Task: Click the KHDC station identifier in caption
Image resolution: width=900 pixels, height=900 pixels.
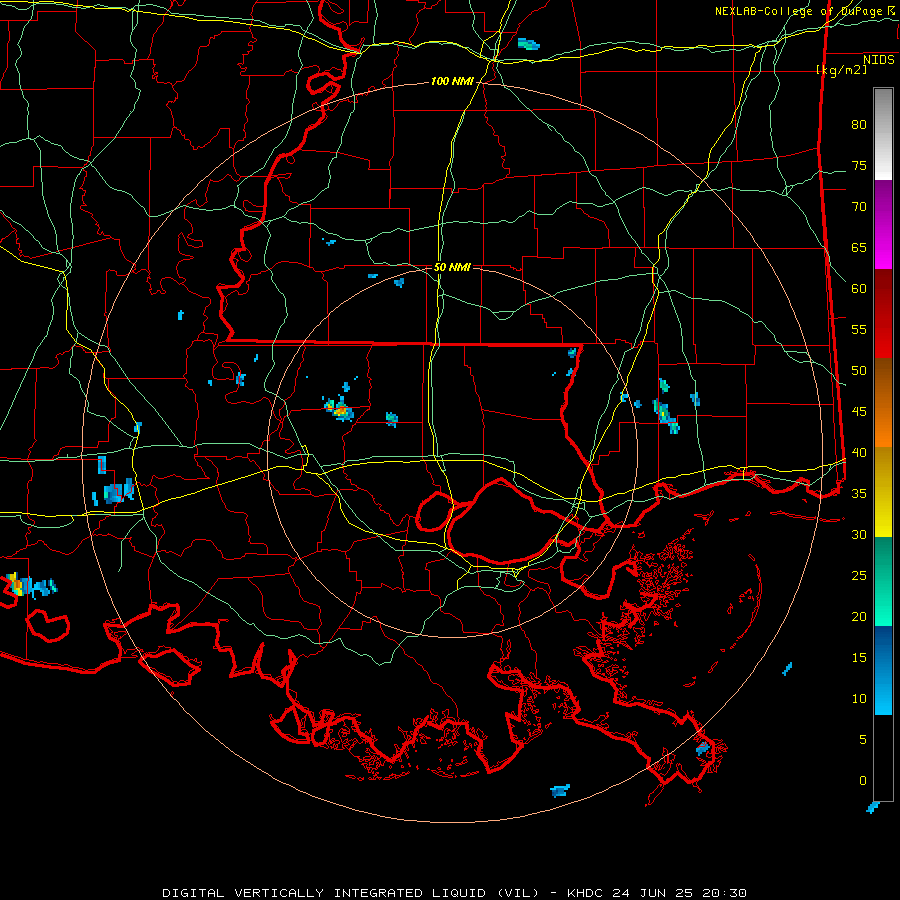Action: (x=586, y=893)
